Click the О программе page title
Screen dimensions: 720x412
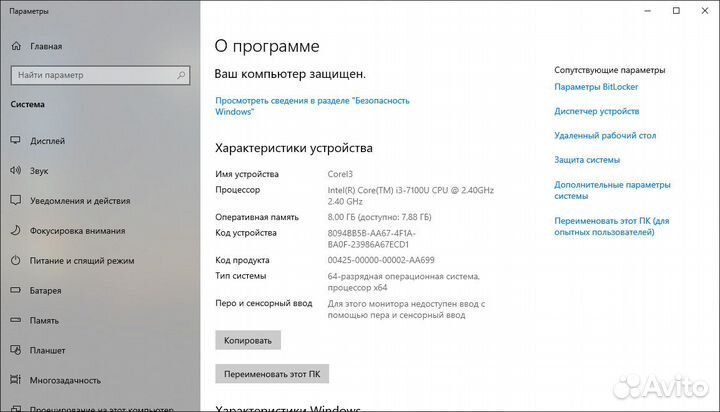click(x=267, y=46)
